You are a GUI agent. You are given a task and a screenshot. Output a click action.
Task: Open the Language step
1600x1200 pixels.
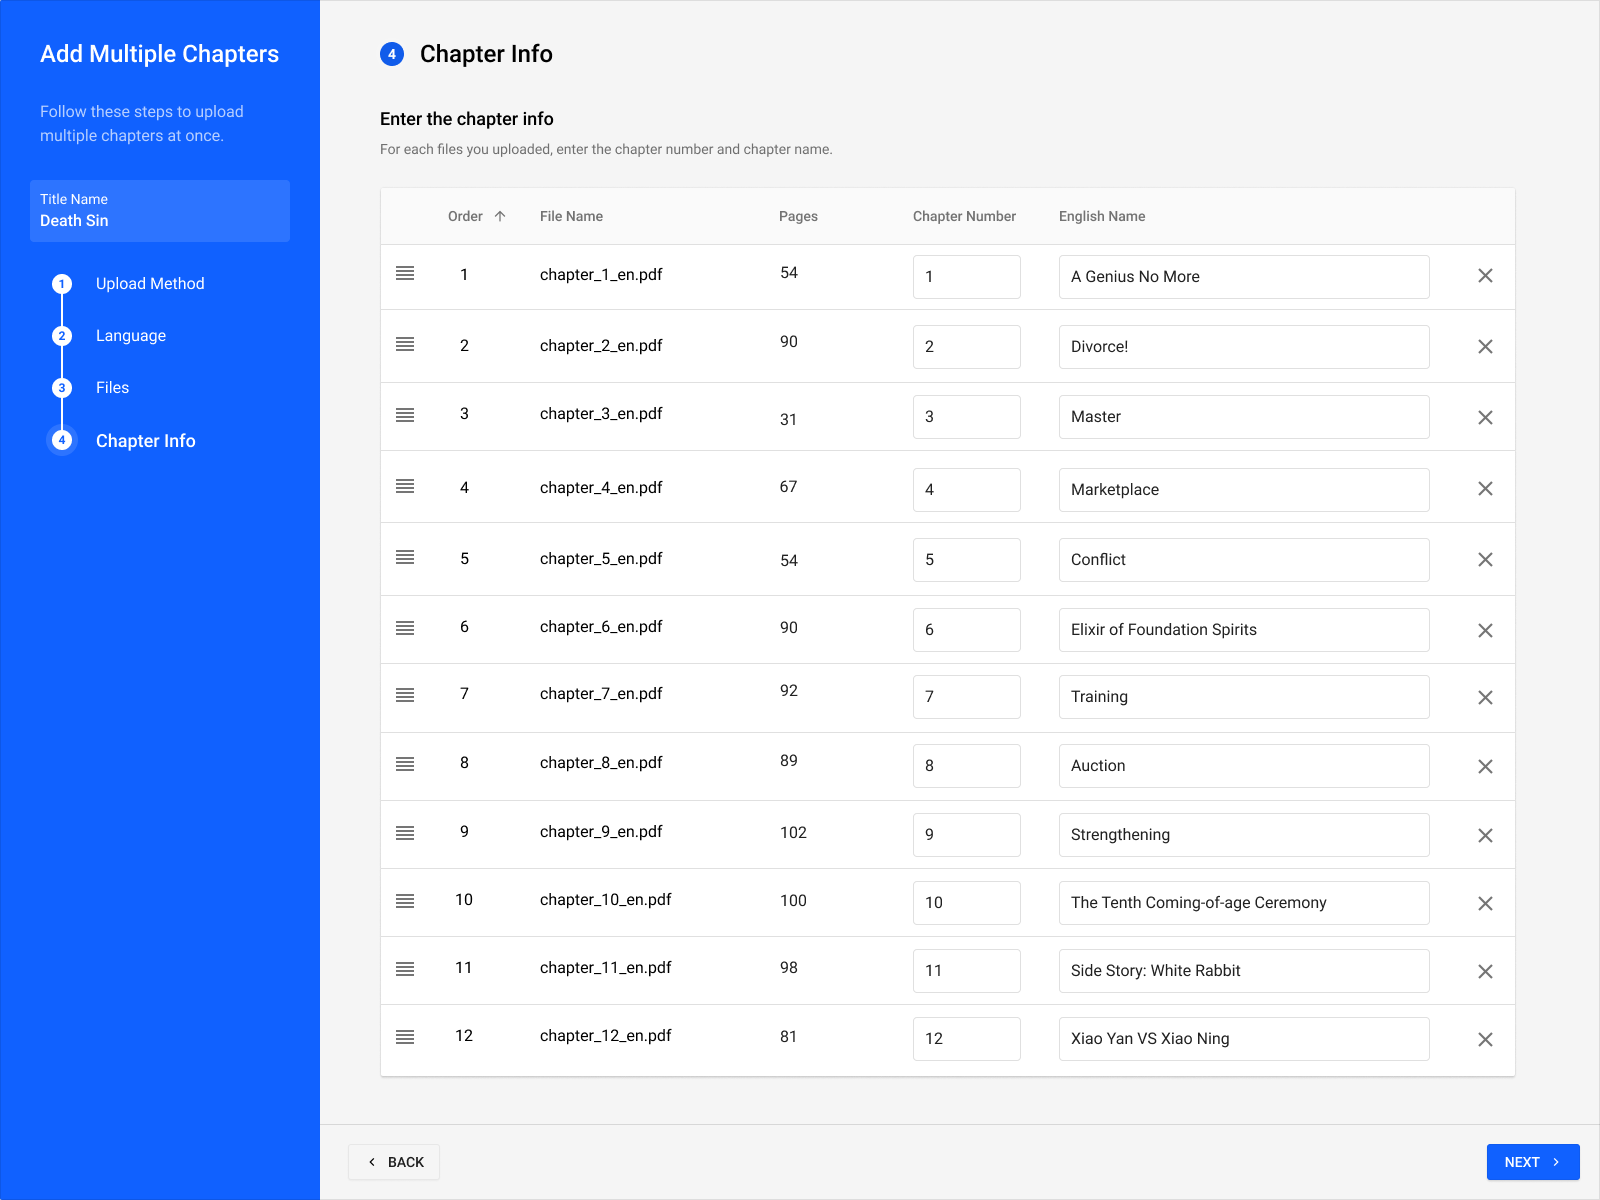[130, 336]
